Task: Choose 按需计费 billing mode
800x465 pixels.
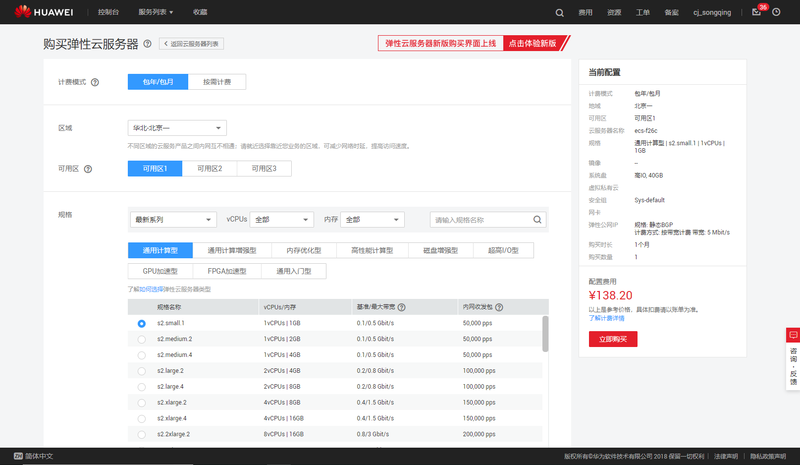Action: (217, 82)
